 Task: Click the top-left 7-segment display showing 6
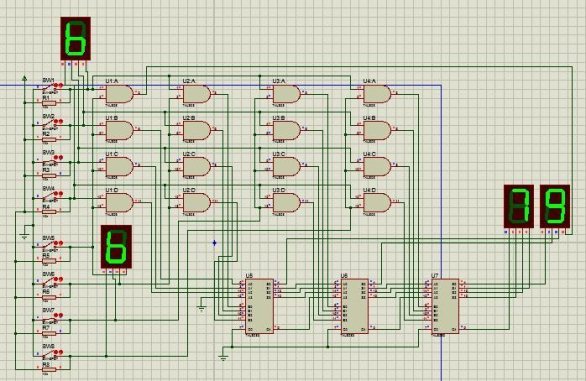[x=76, y=38]
